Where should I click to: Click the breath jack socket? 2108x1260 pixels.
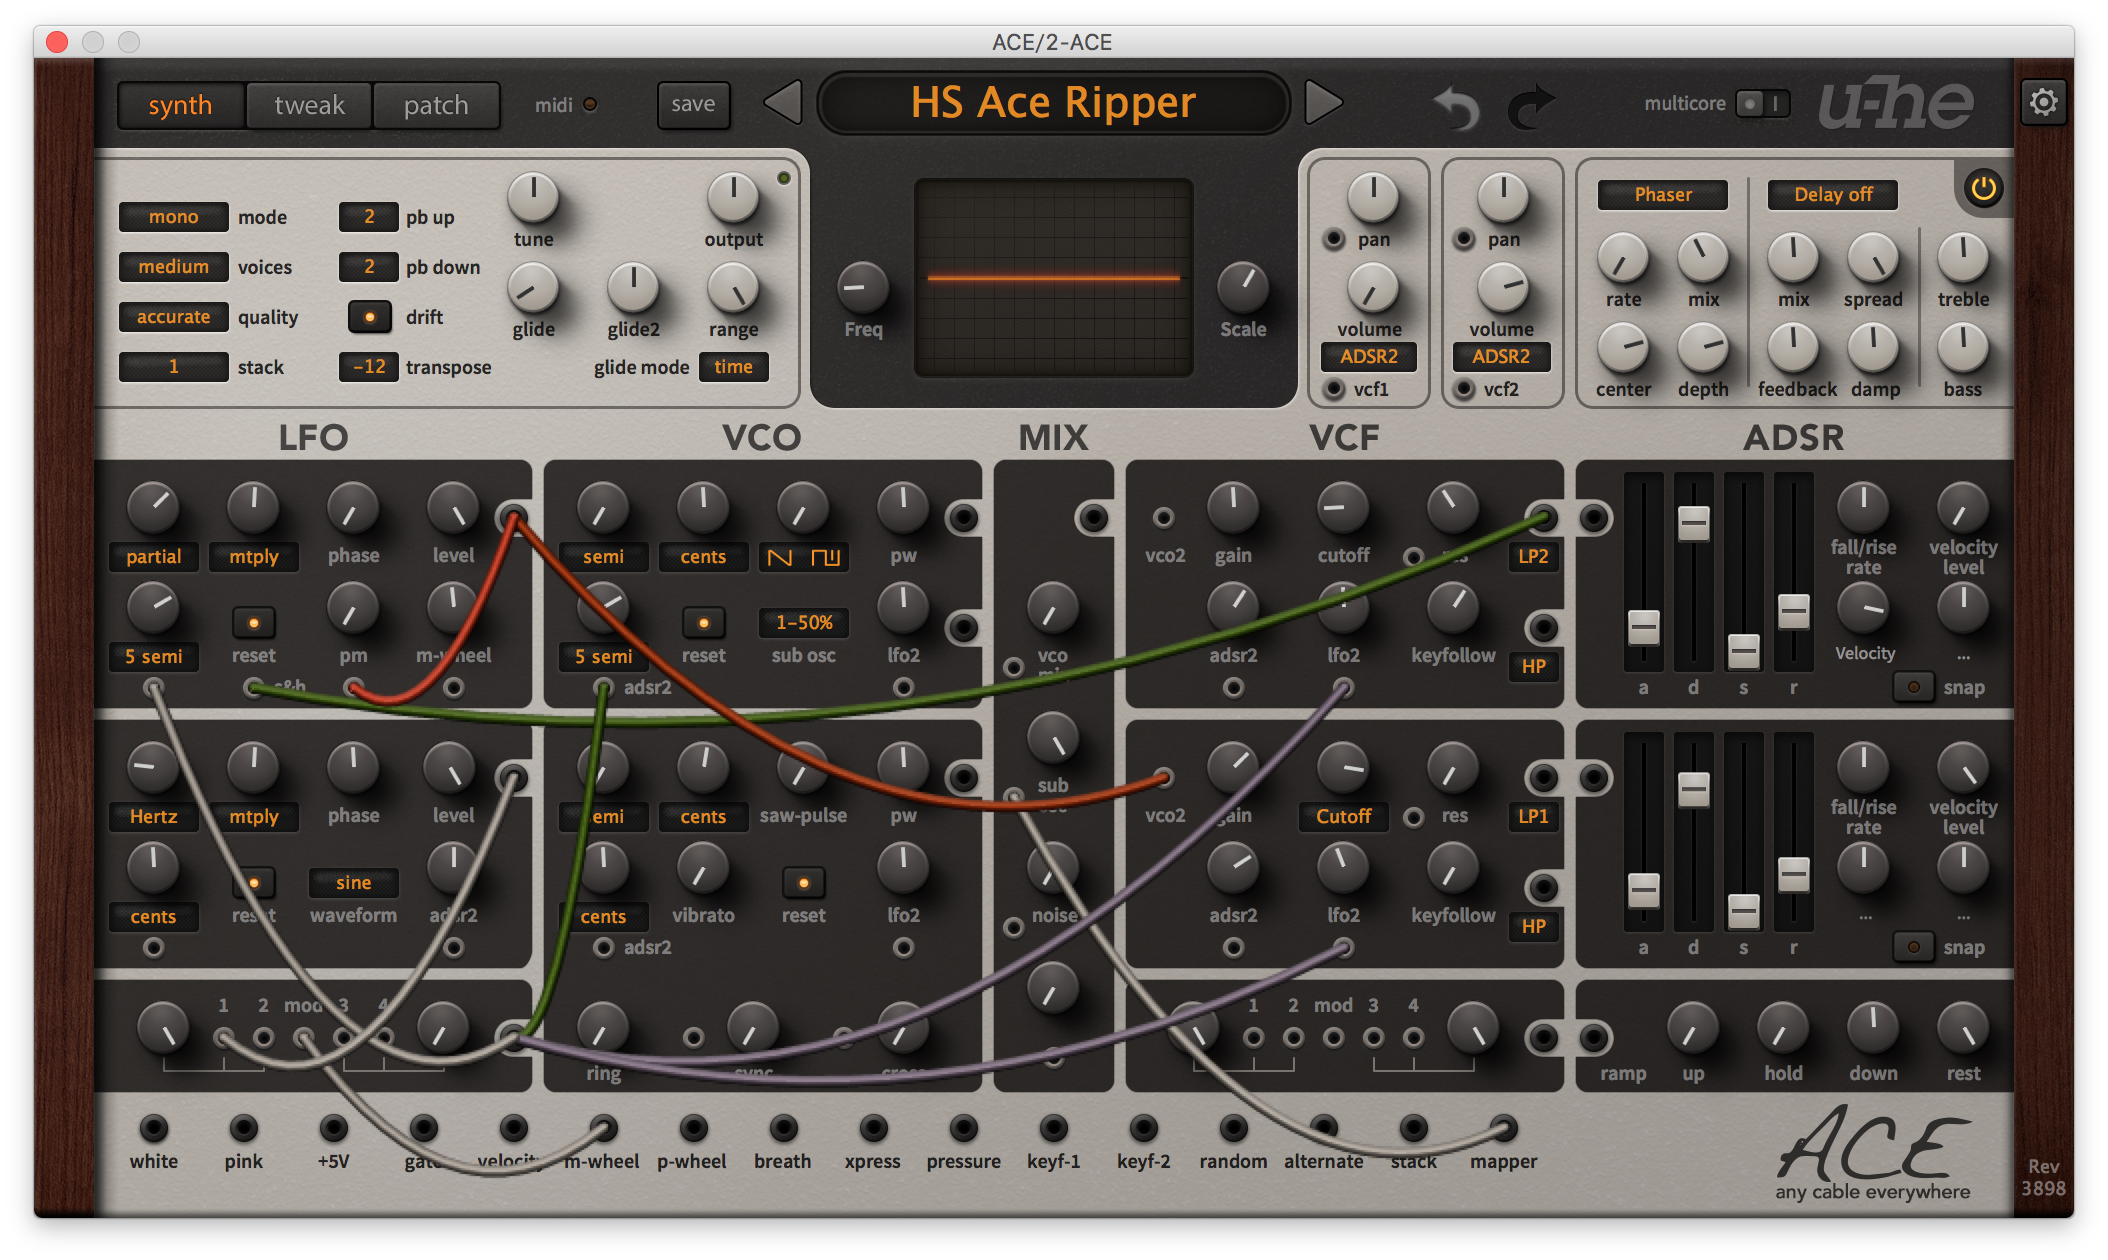tap(783, 1128)
